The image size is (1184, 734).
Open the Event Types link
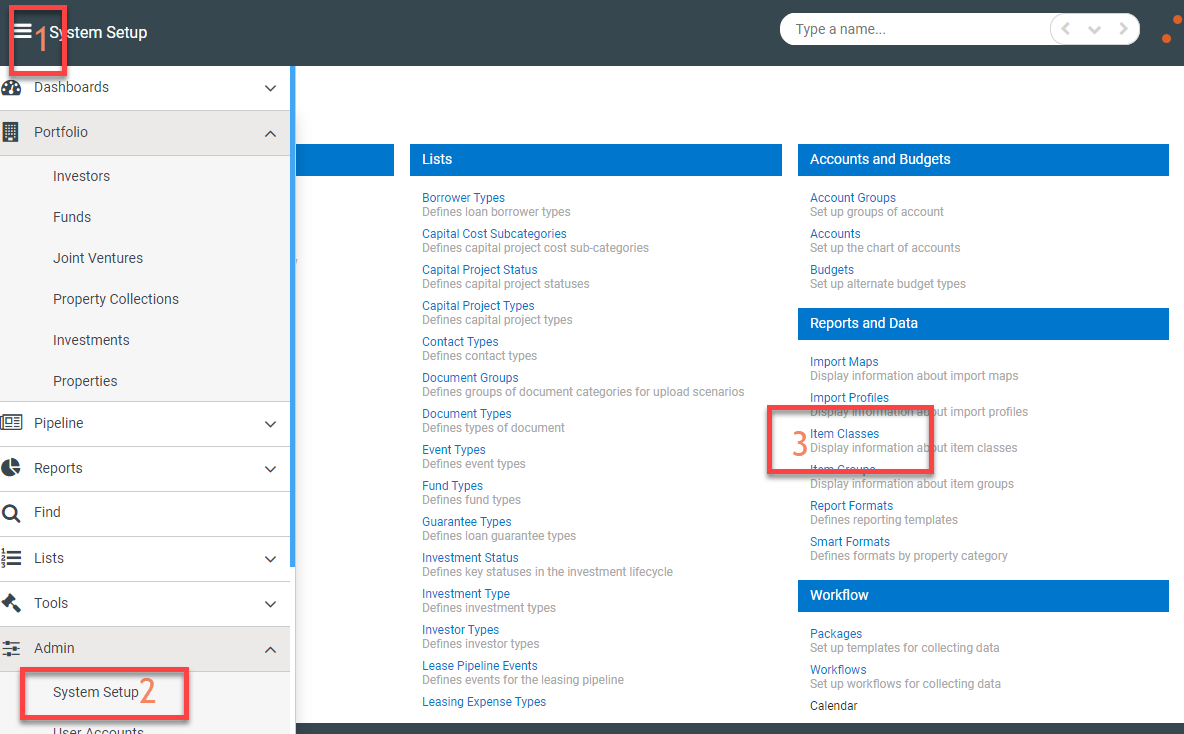454,450
